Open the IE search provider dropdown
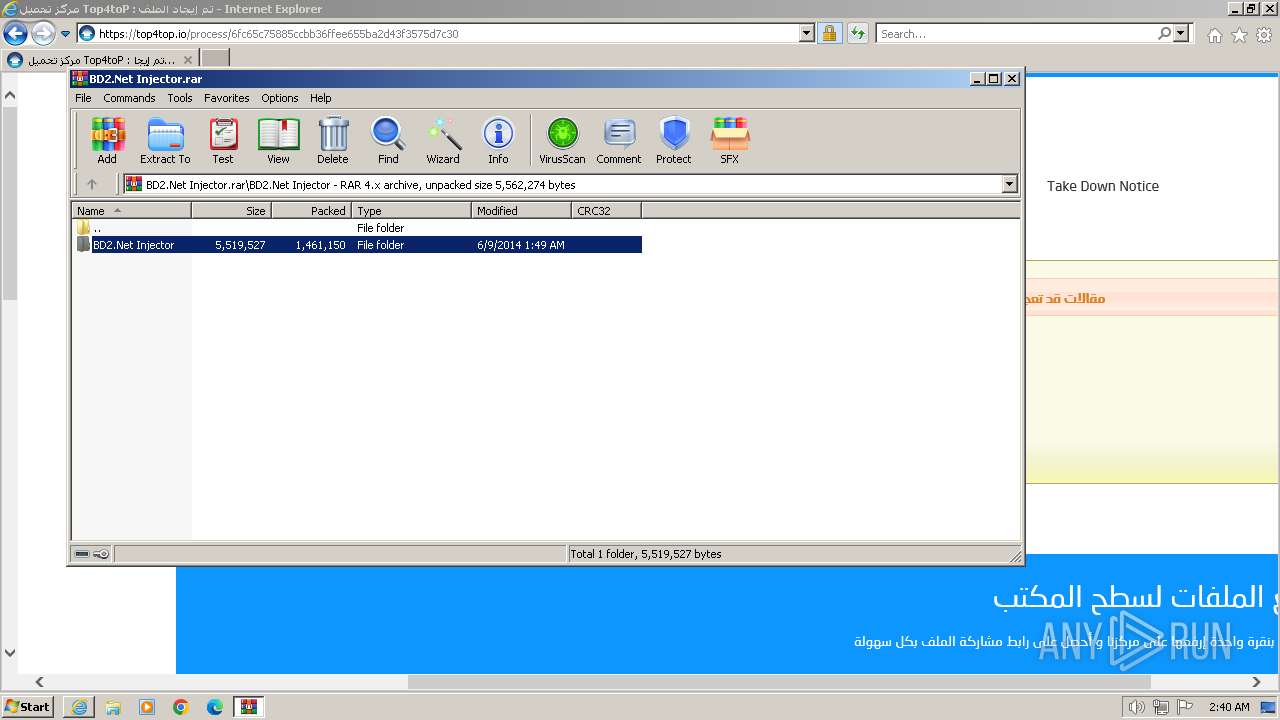Image resolution: width=1280 pixels, height=720 pixels. pyautogui.click(x=1181, y=33)
